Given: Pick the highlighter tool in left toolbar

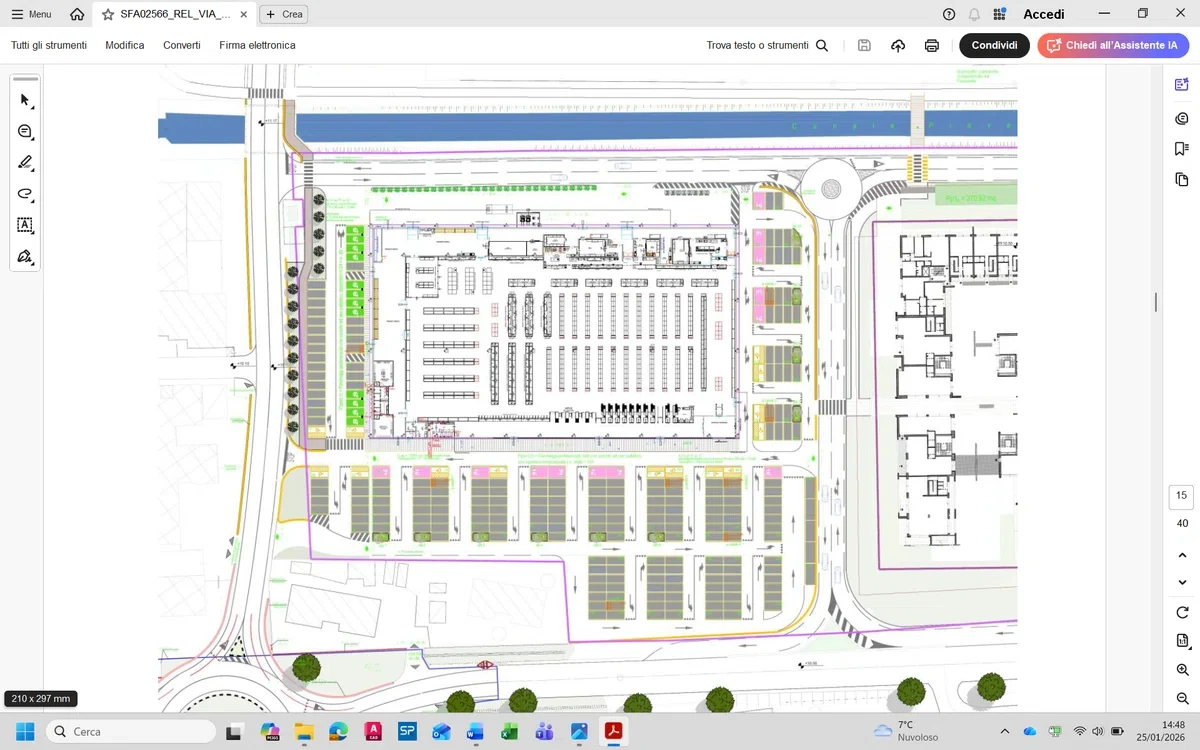Looking at the screenshot, I should pos(26,163).
